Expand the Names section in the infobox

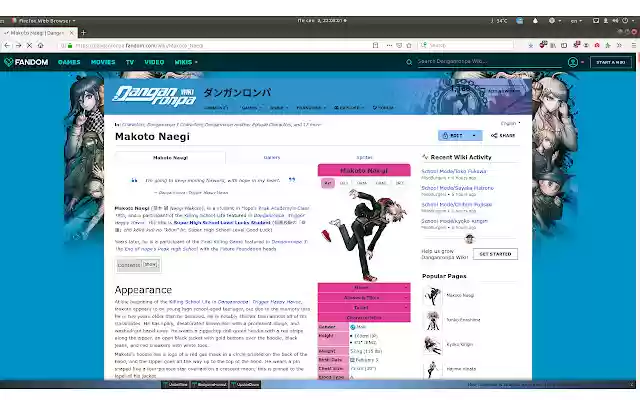[364, 288]
